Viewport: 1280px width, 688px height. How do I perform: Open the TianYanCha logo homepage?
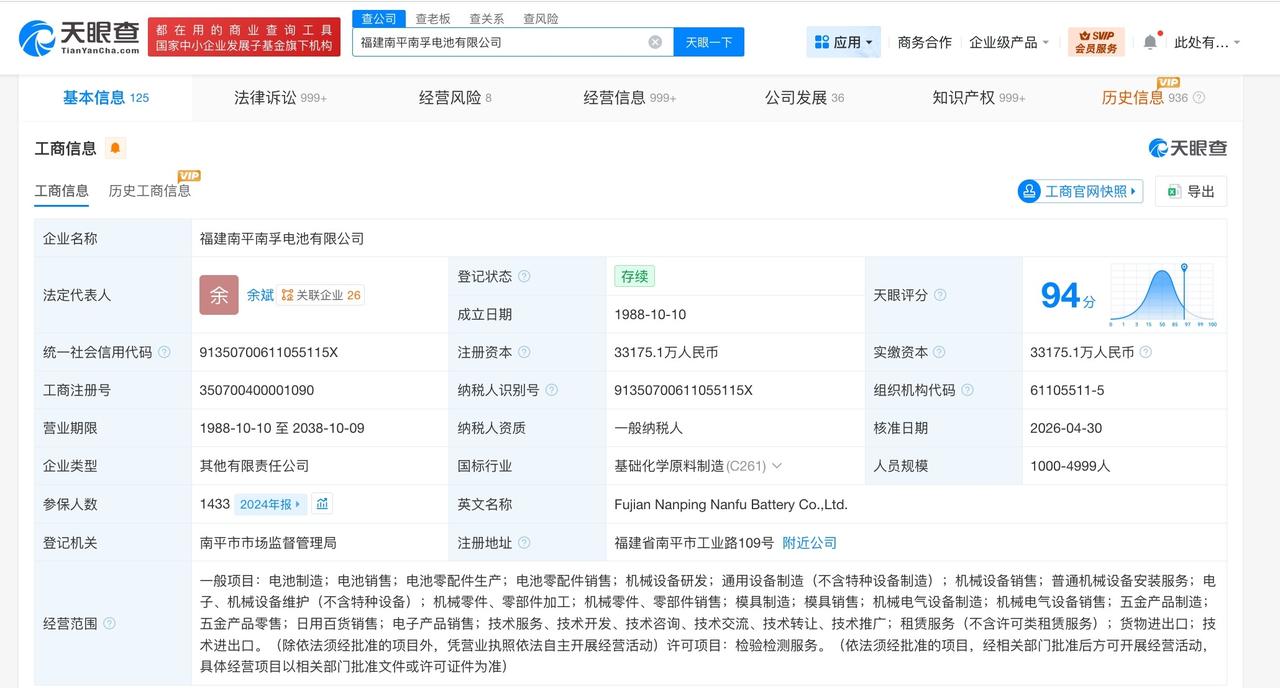point(79,37)
